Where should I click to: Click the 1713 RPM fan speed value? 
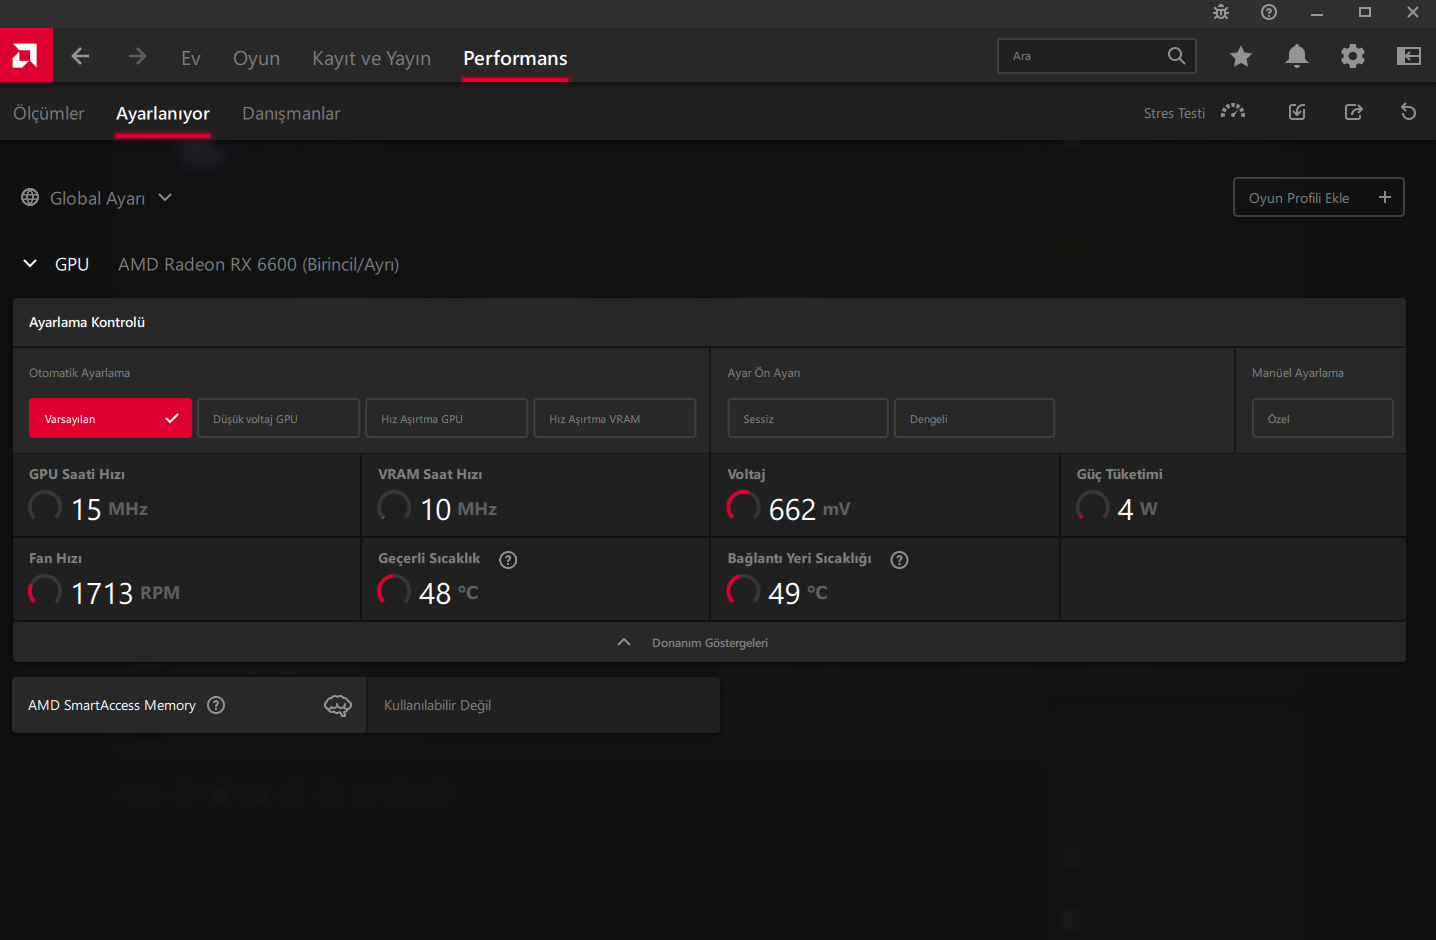pos(125,593)
